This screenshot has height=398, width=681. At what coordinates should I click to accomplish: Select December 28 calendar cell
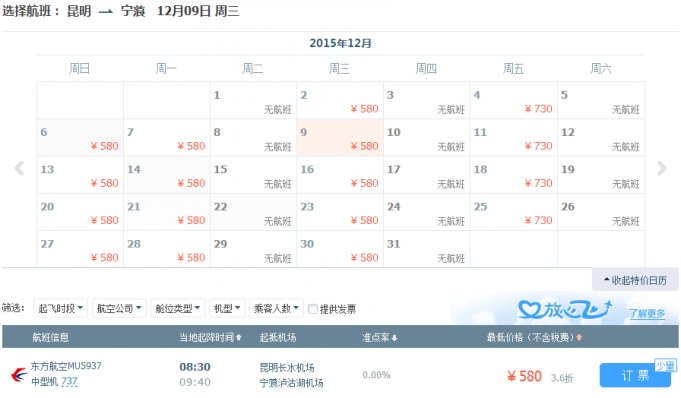[167, 249]
